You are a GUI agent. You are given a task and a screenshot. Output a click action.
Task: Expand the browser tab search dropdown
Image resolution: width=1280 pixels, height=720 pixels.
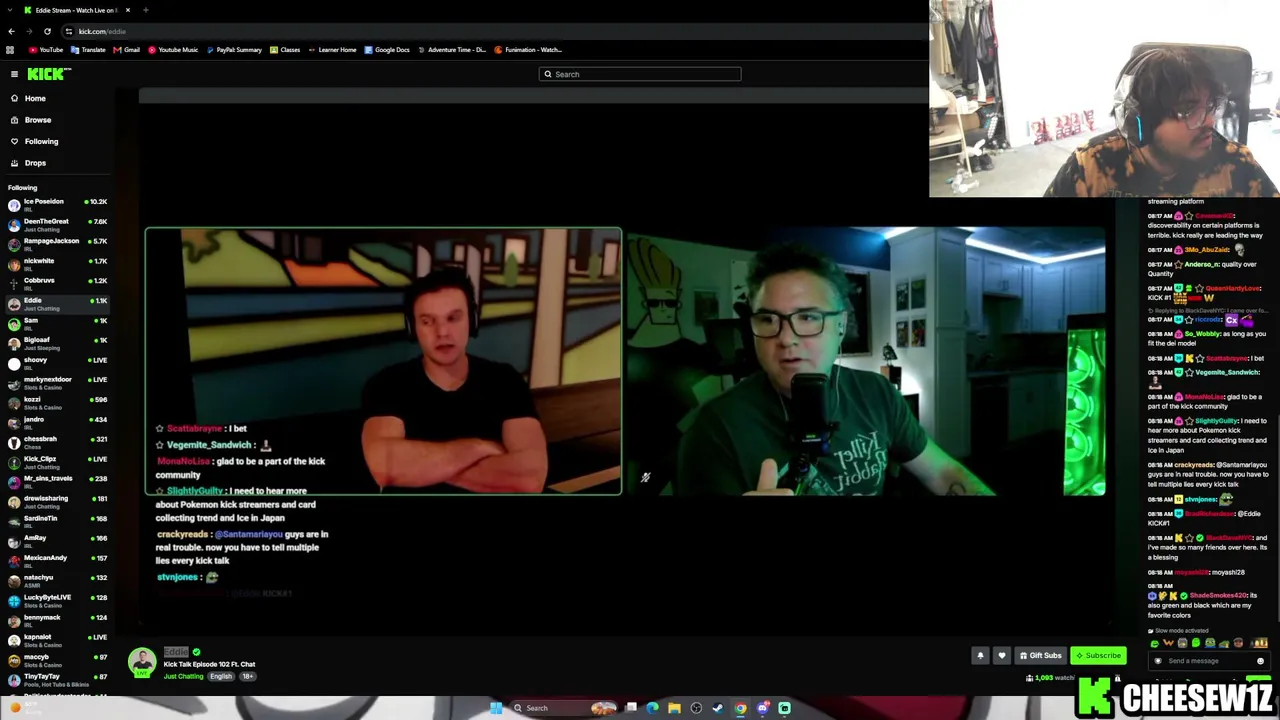tap(10, 10)
